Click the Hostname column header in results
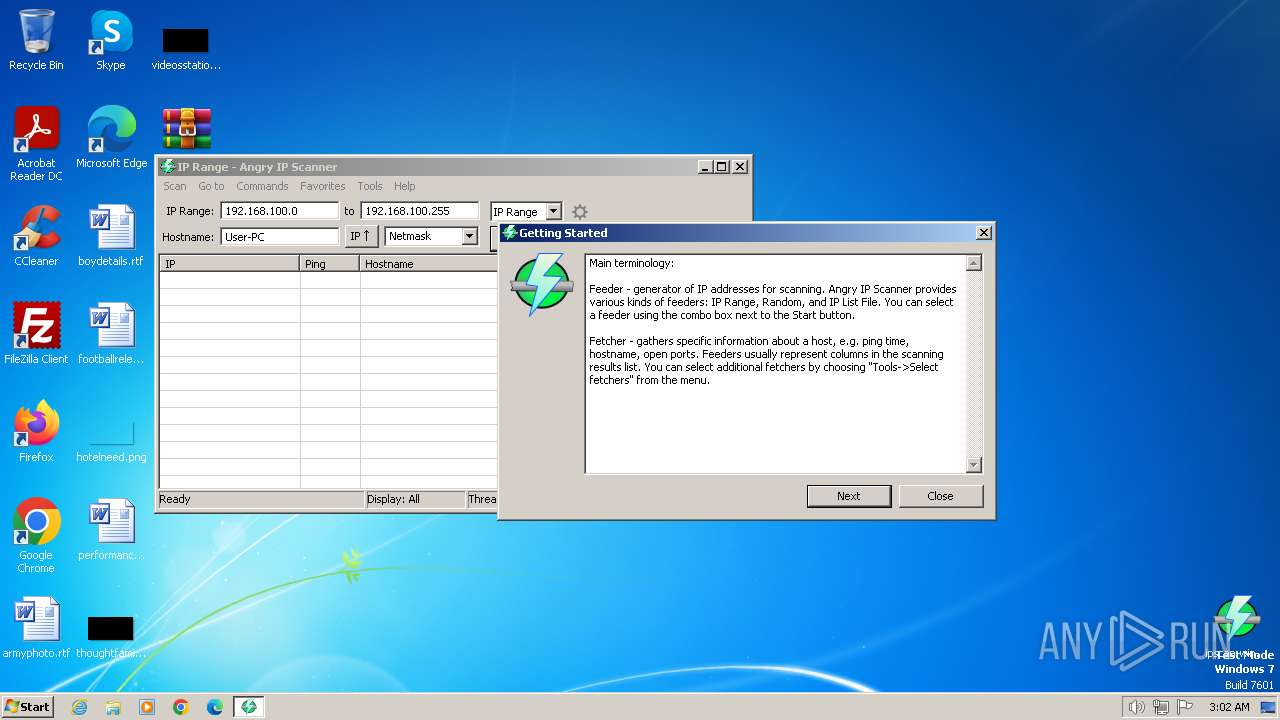 click(x=430, y=264)
